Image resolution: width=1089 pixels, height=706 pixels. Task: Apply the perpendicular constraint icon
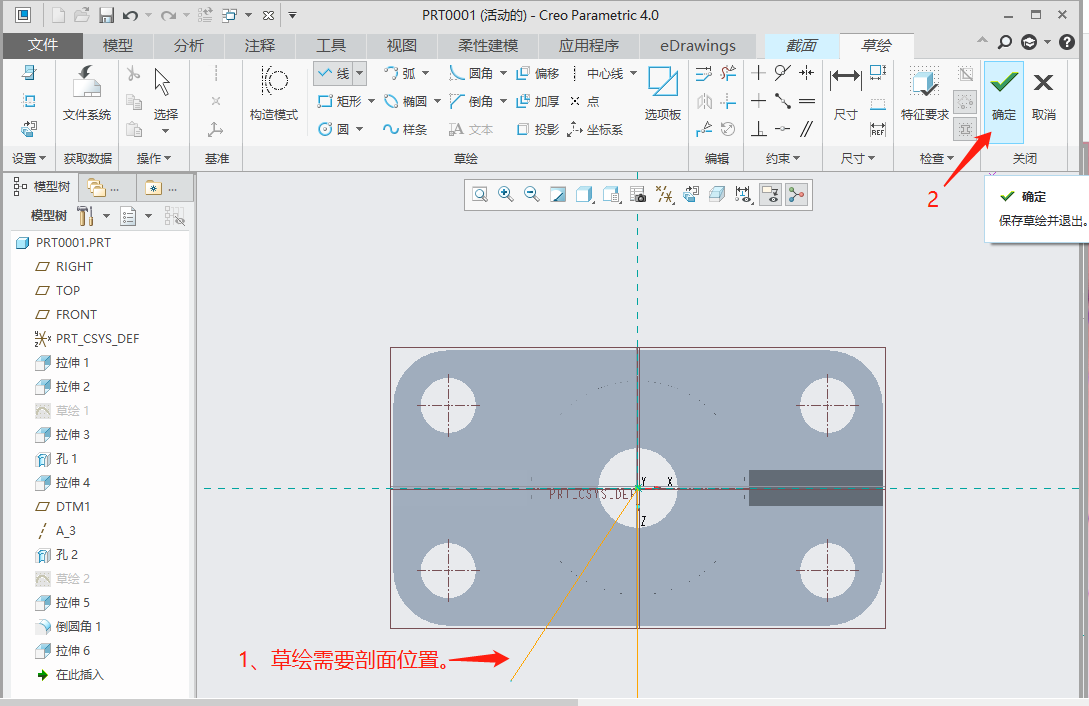coord(758,129)
